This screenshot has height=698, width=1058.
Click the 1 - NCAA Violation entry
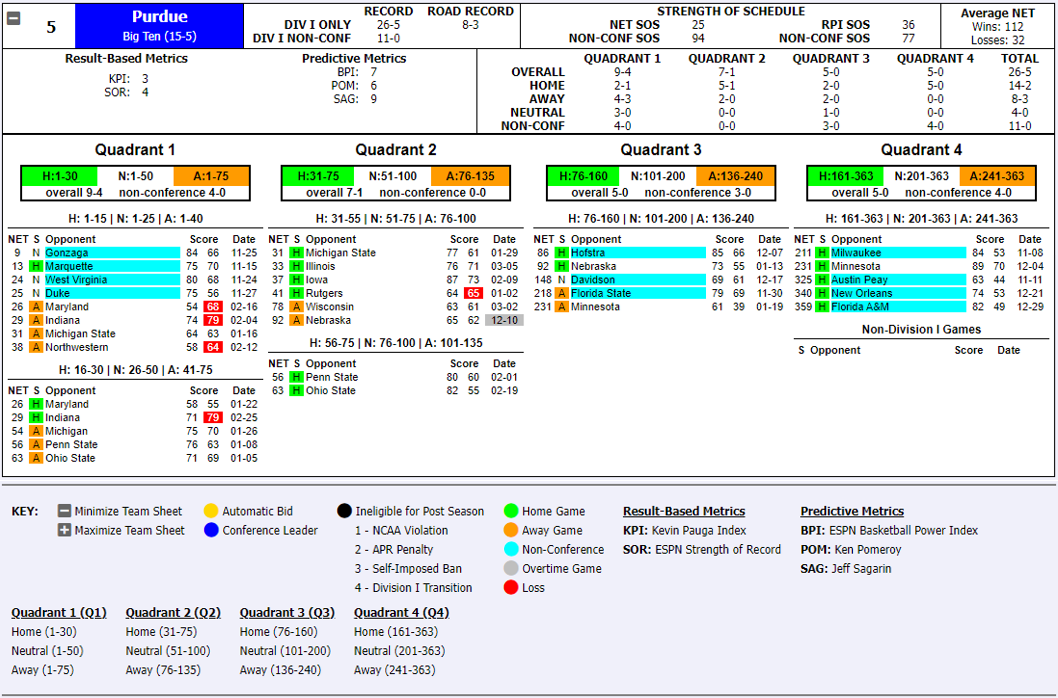point(401,531)
